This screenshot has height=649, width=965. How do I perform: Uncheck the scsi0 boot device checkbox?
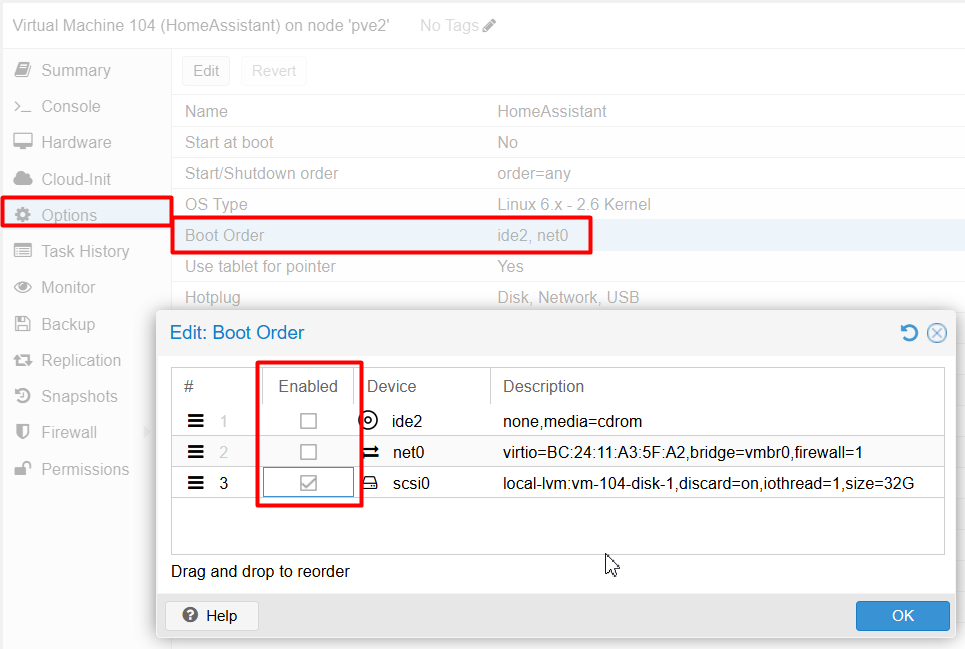(x=308, y=483)
